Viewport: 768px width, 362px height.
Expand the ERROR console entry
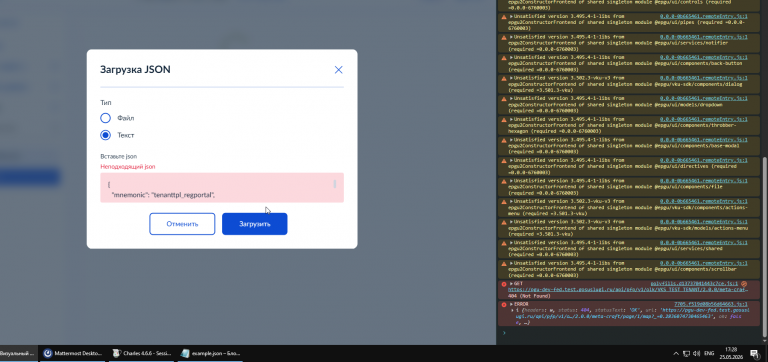511,304
